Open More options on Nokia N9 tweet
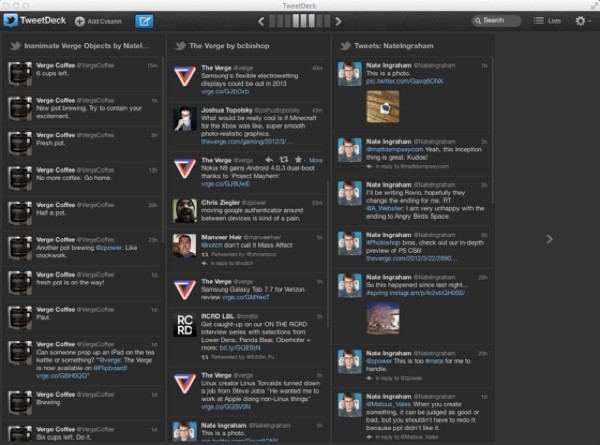 [x=316, y=160]
